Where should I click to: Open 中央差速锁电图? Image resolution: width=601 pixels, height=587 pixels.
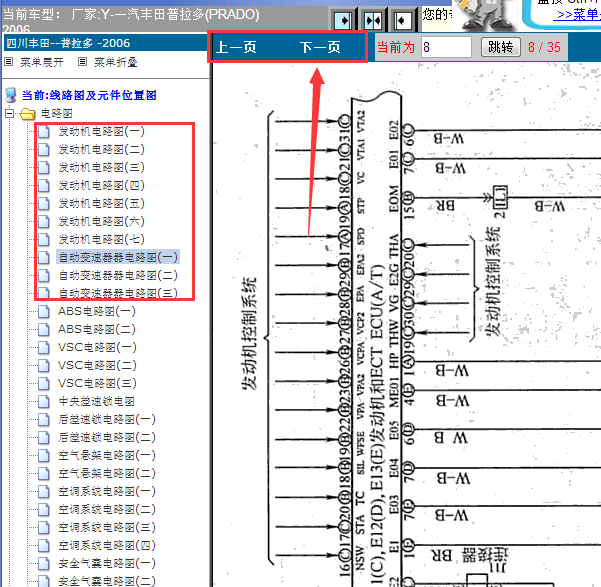[x=96, y=401]
